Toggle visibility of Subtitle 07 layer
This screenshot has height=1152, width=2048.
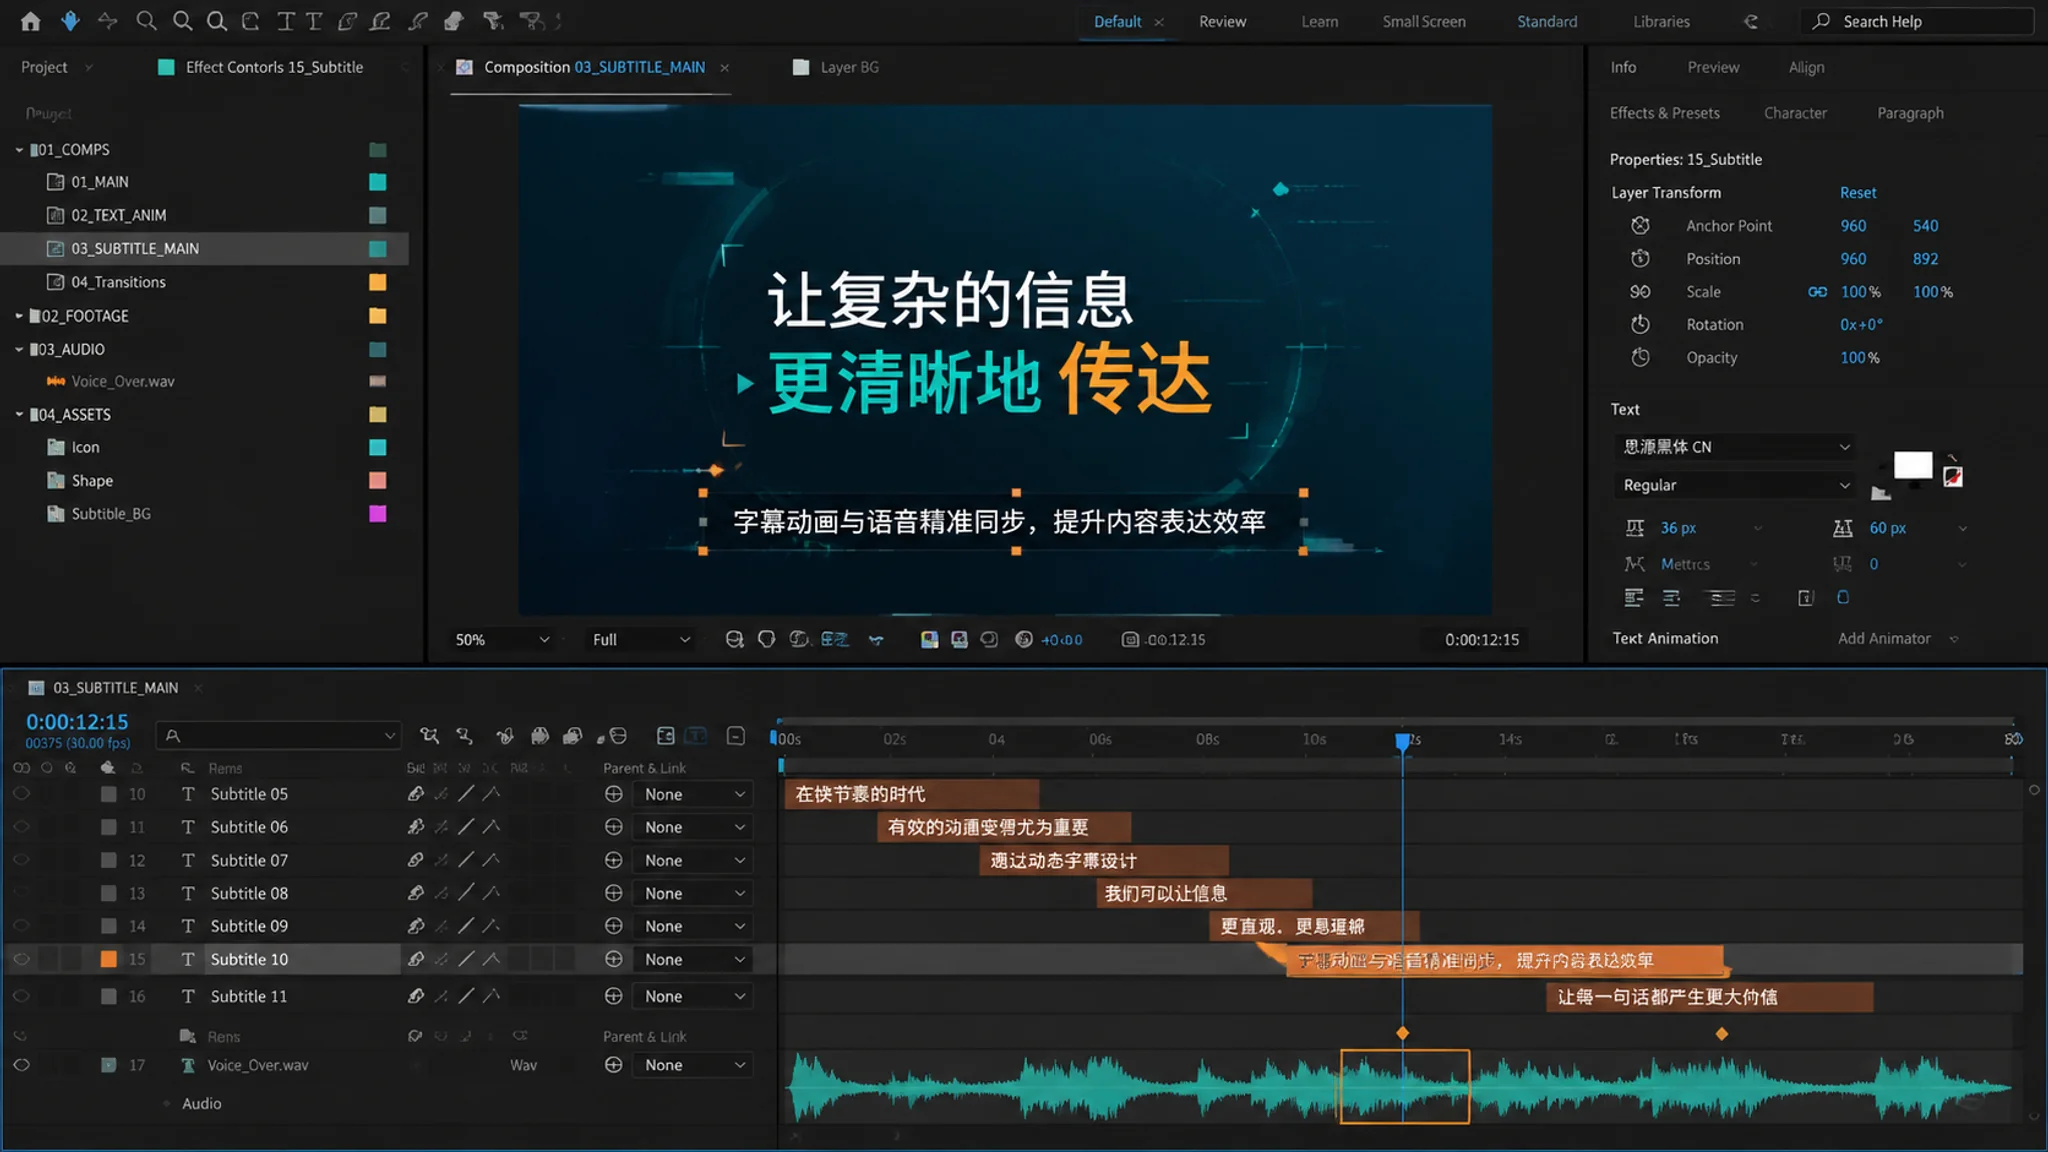[21, 860]
